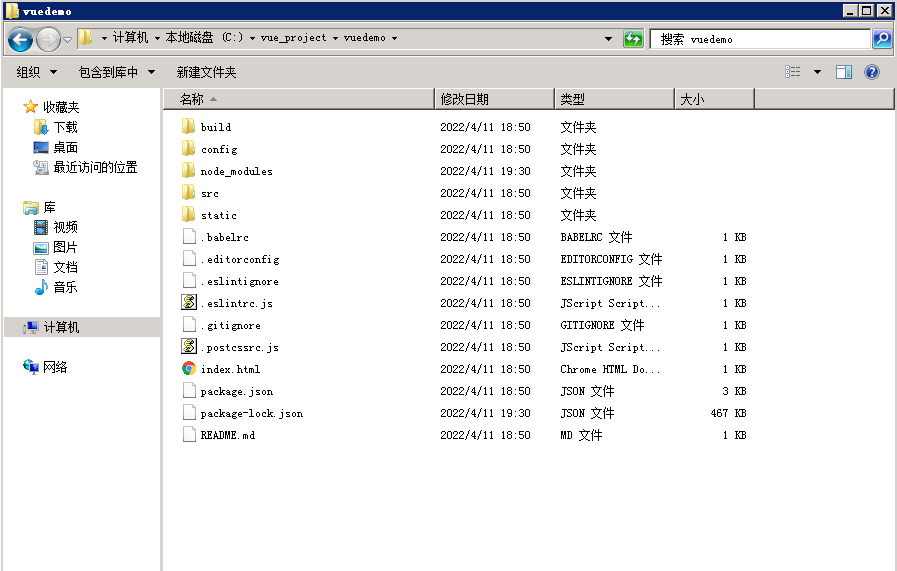Screen dimensions: 897x571
Task: Select 网络 in the navigation pane
Action: point(55,367)
